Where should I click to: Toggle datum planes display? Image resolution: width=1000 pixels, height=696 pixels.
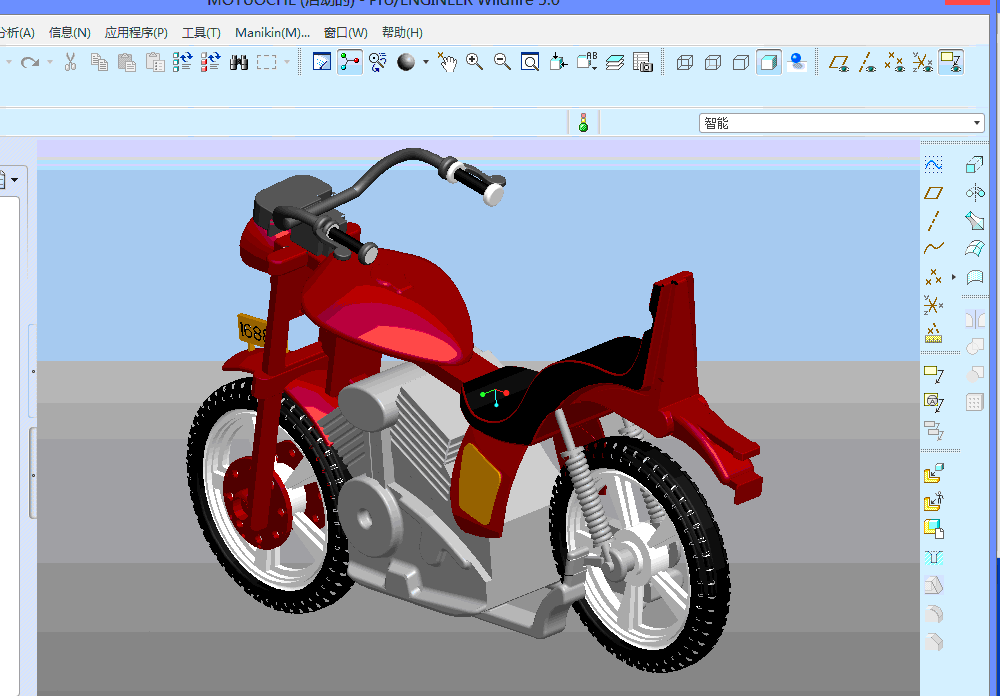pos(839,62)
